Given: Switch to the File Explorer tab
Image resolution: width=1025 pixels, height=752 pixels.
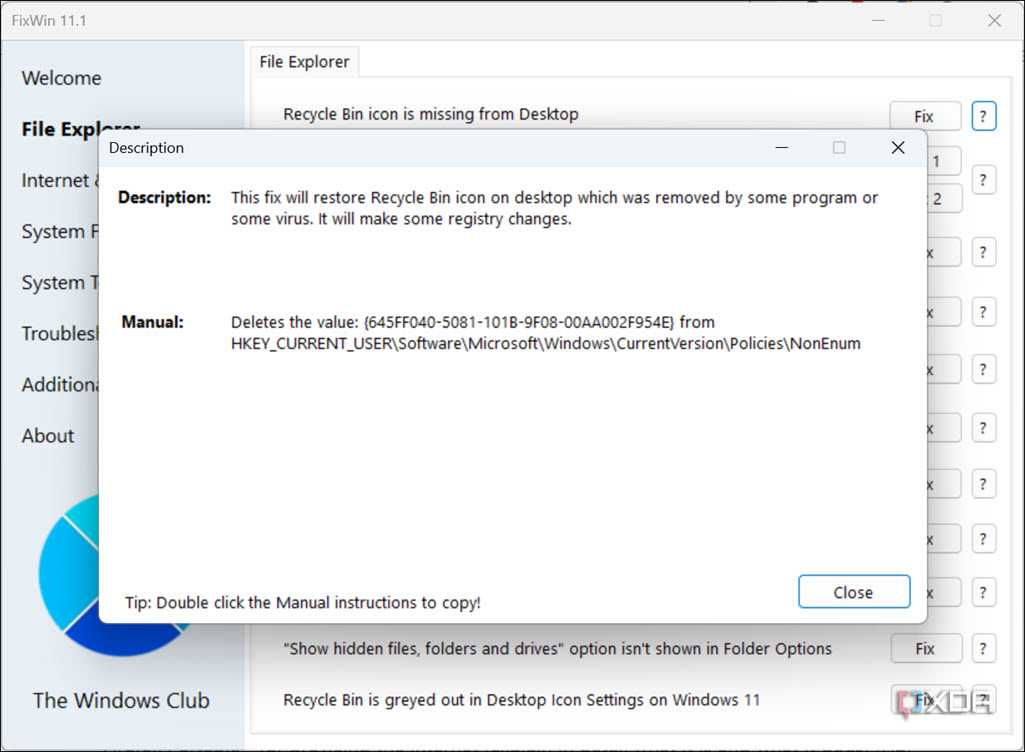Looking at the screenshot, I should pos(304,61).
